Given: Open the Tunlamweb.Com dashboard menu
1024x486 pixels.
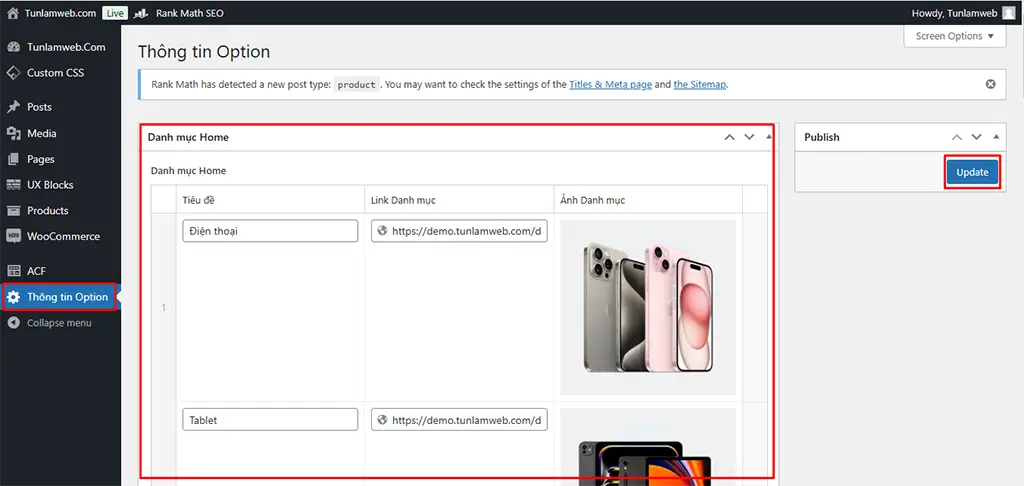Looking at the screenshot, I should click(x=66, y=47).
